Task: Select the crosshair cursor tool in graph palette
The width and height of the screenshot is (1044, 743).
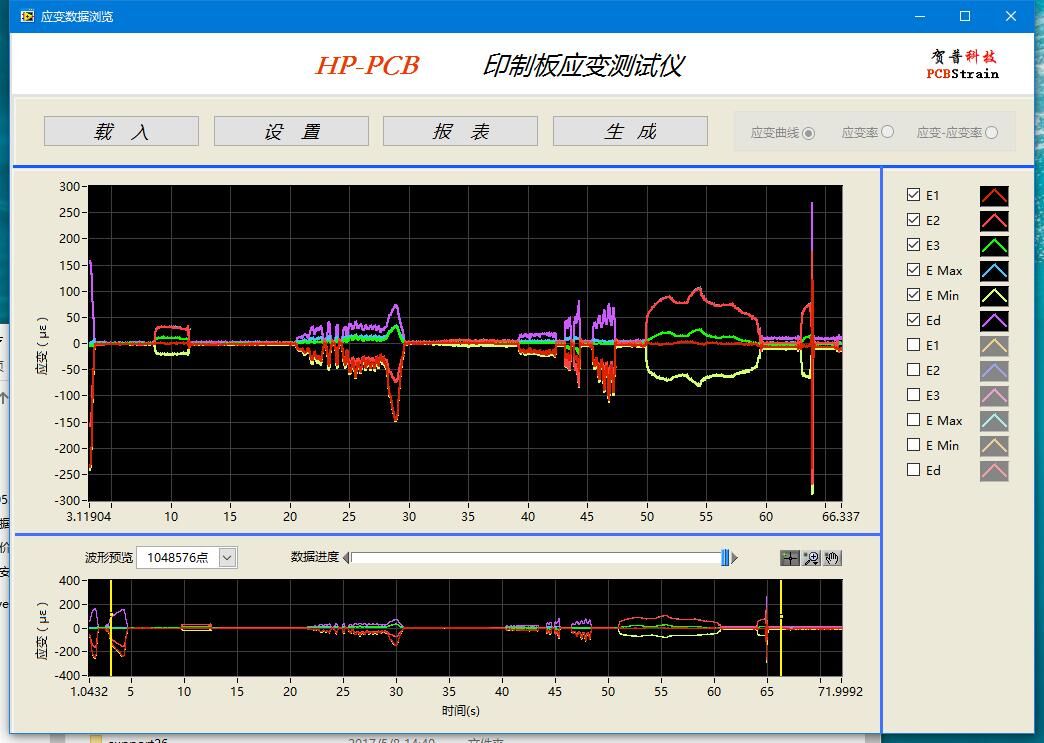Action: click(x=790, y=558)
